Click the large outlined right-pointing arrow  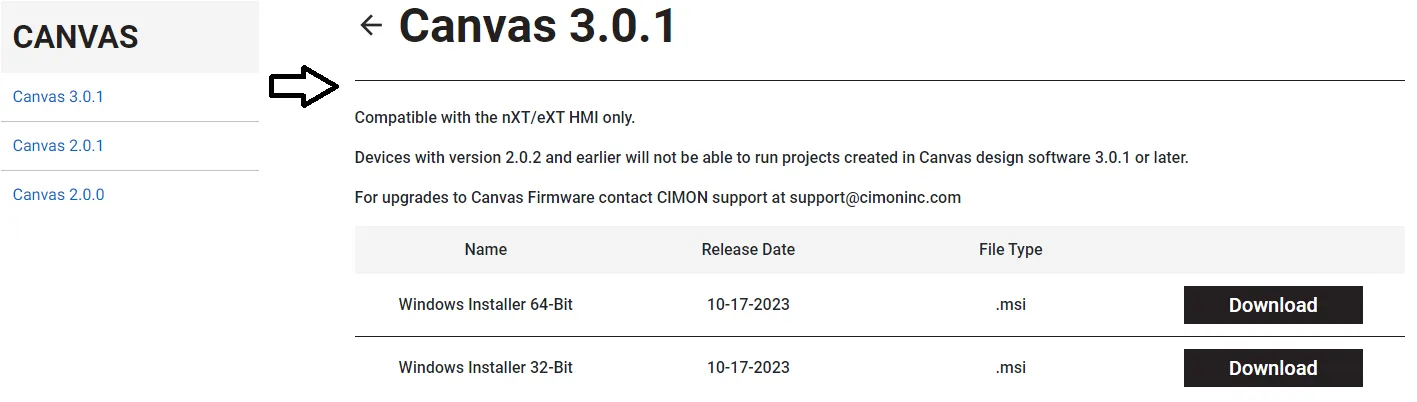(306, 88)
